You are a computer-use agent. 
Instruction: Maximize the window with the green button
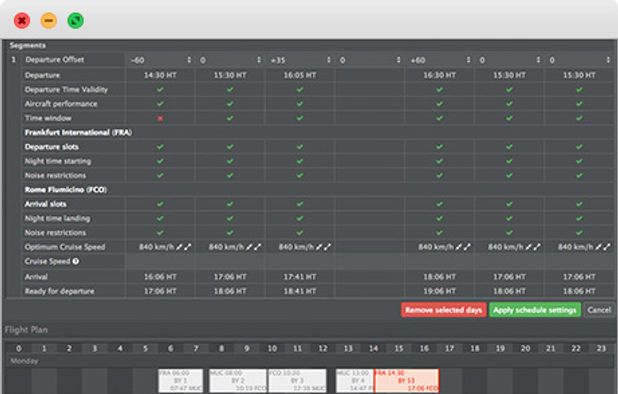(x=76, y=20)
